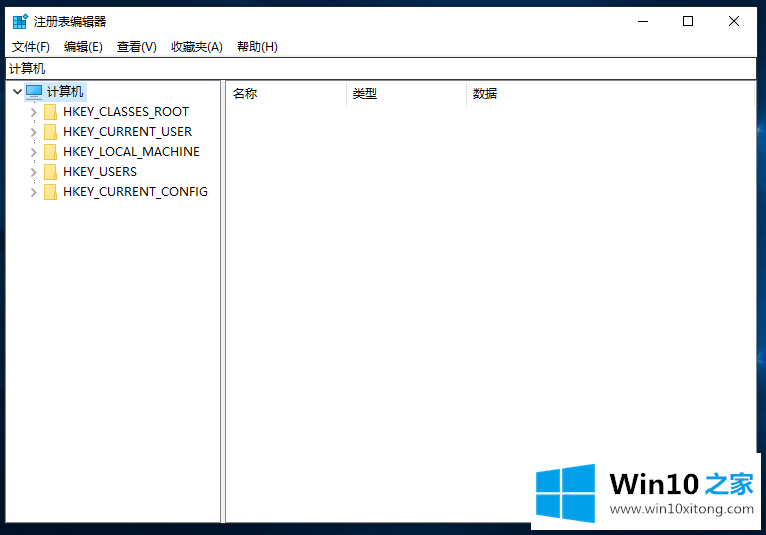Open the 帮助(H) menu

pos(257,47)
